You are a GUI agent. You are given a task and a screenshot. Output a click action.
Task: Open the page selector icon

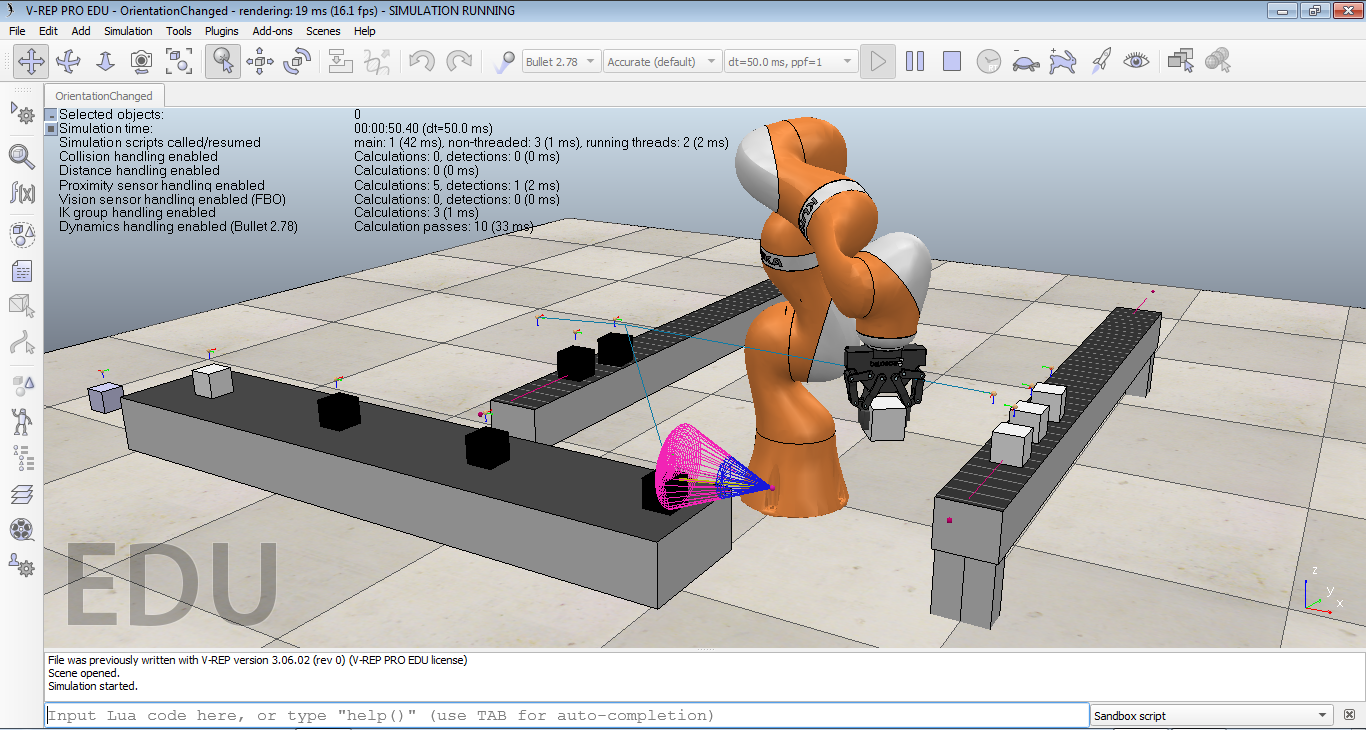coord(1181,61)
